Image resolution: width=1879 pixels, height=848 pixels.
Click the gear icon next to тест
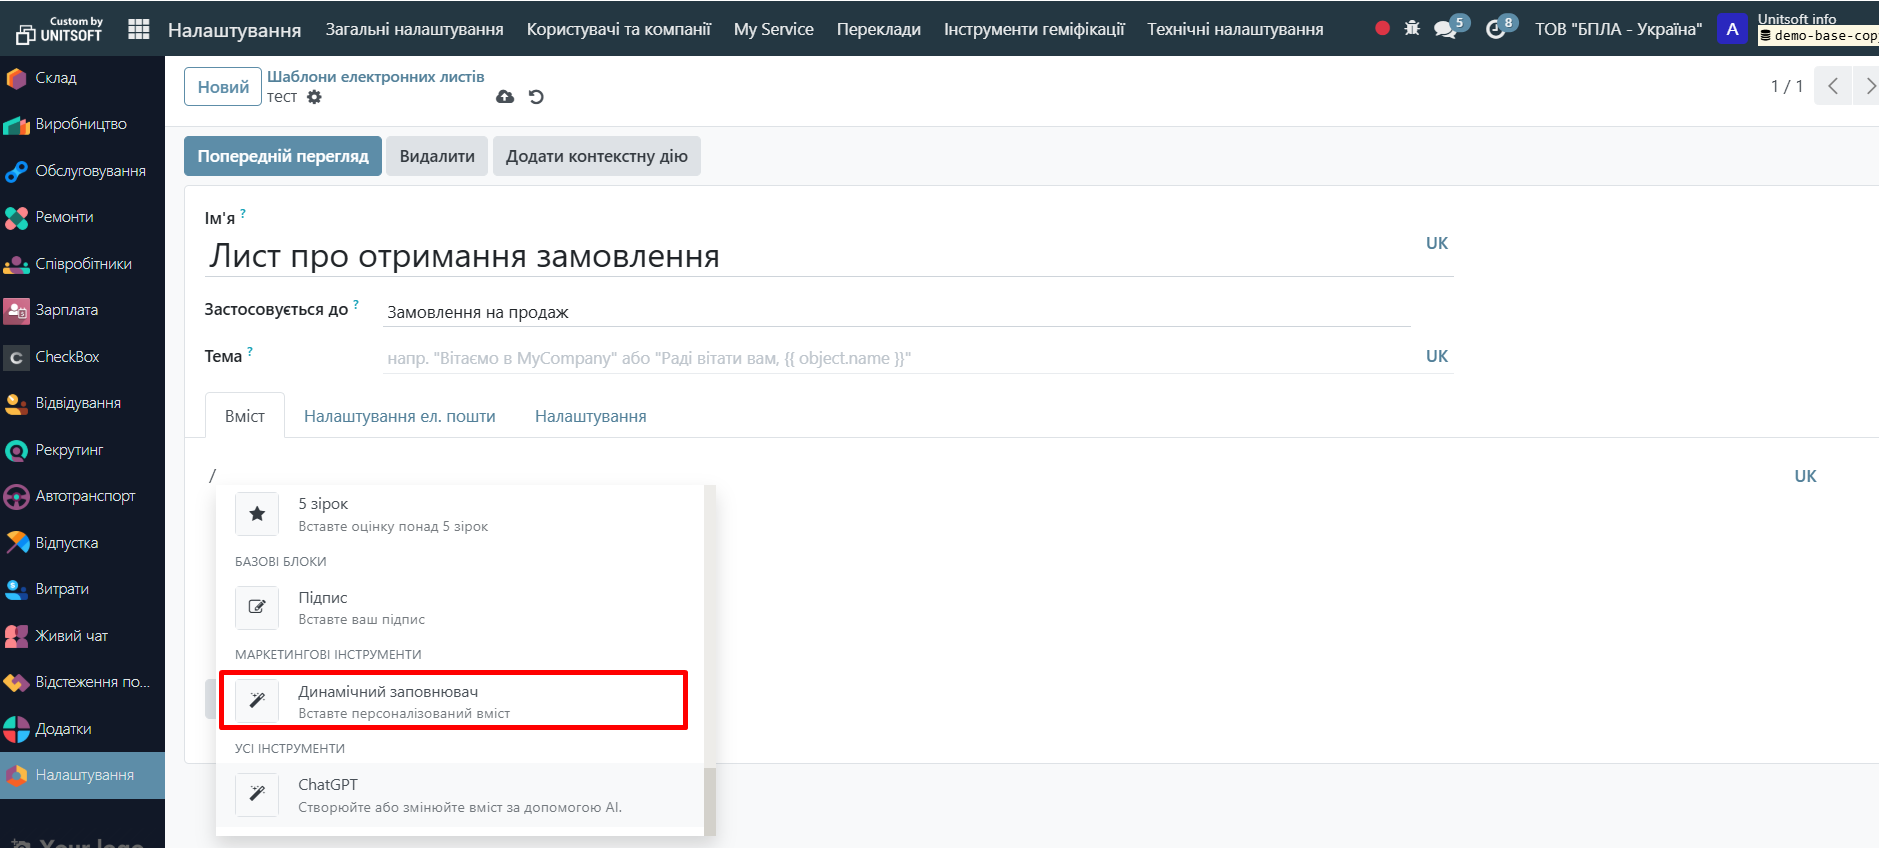(x=314, y=97)
